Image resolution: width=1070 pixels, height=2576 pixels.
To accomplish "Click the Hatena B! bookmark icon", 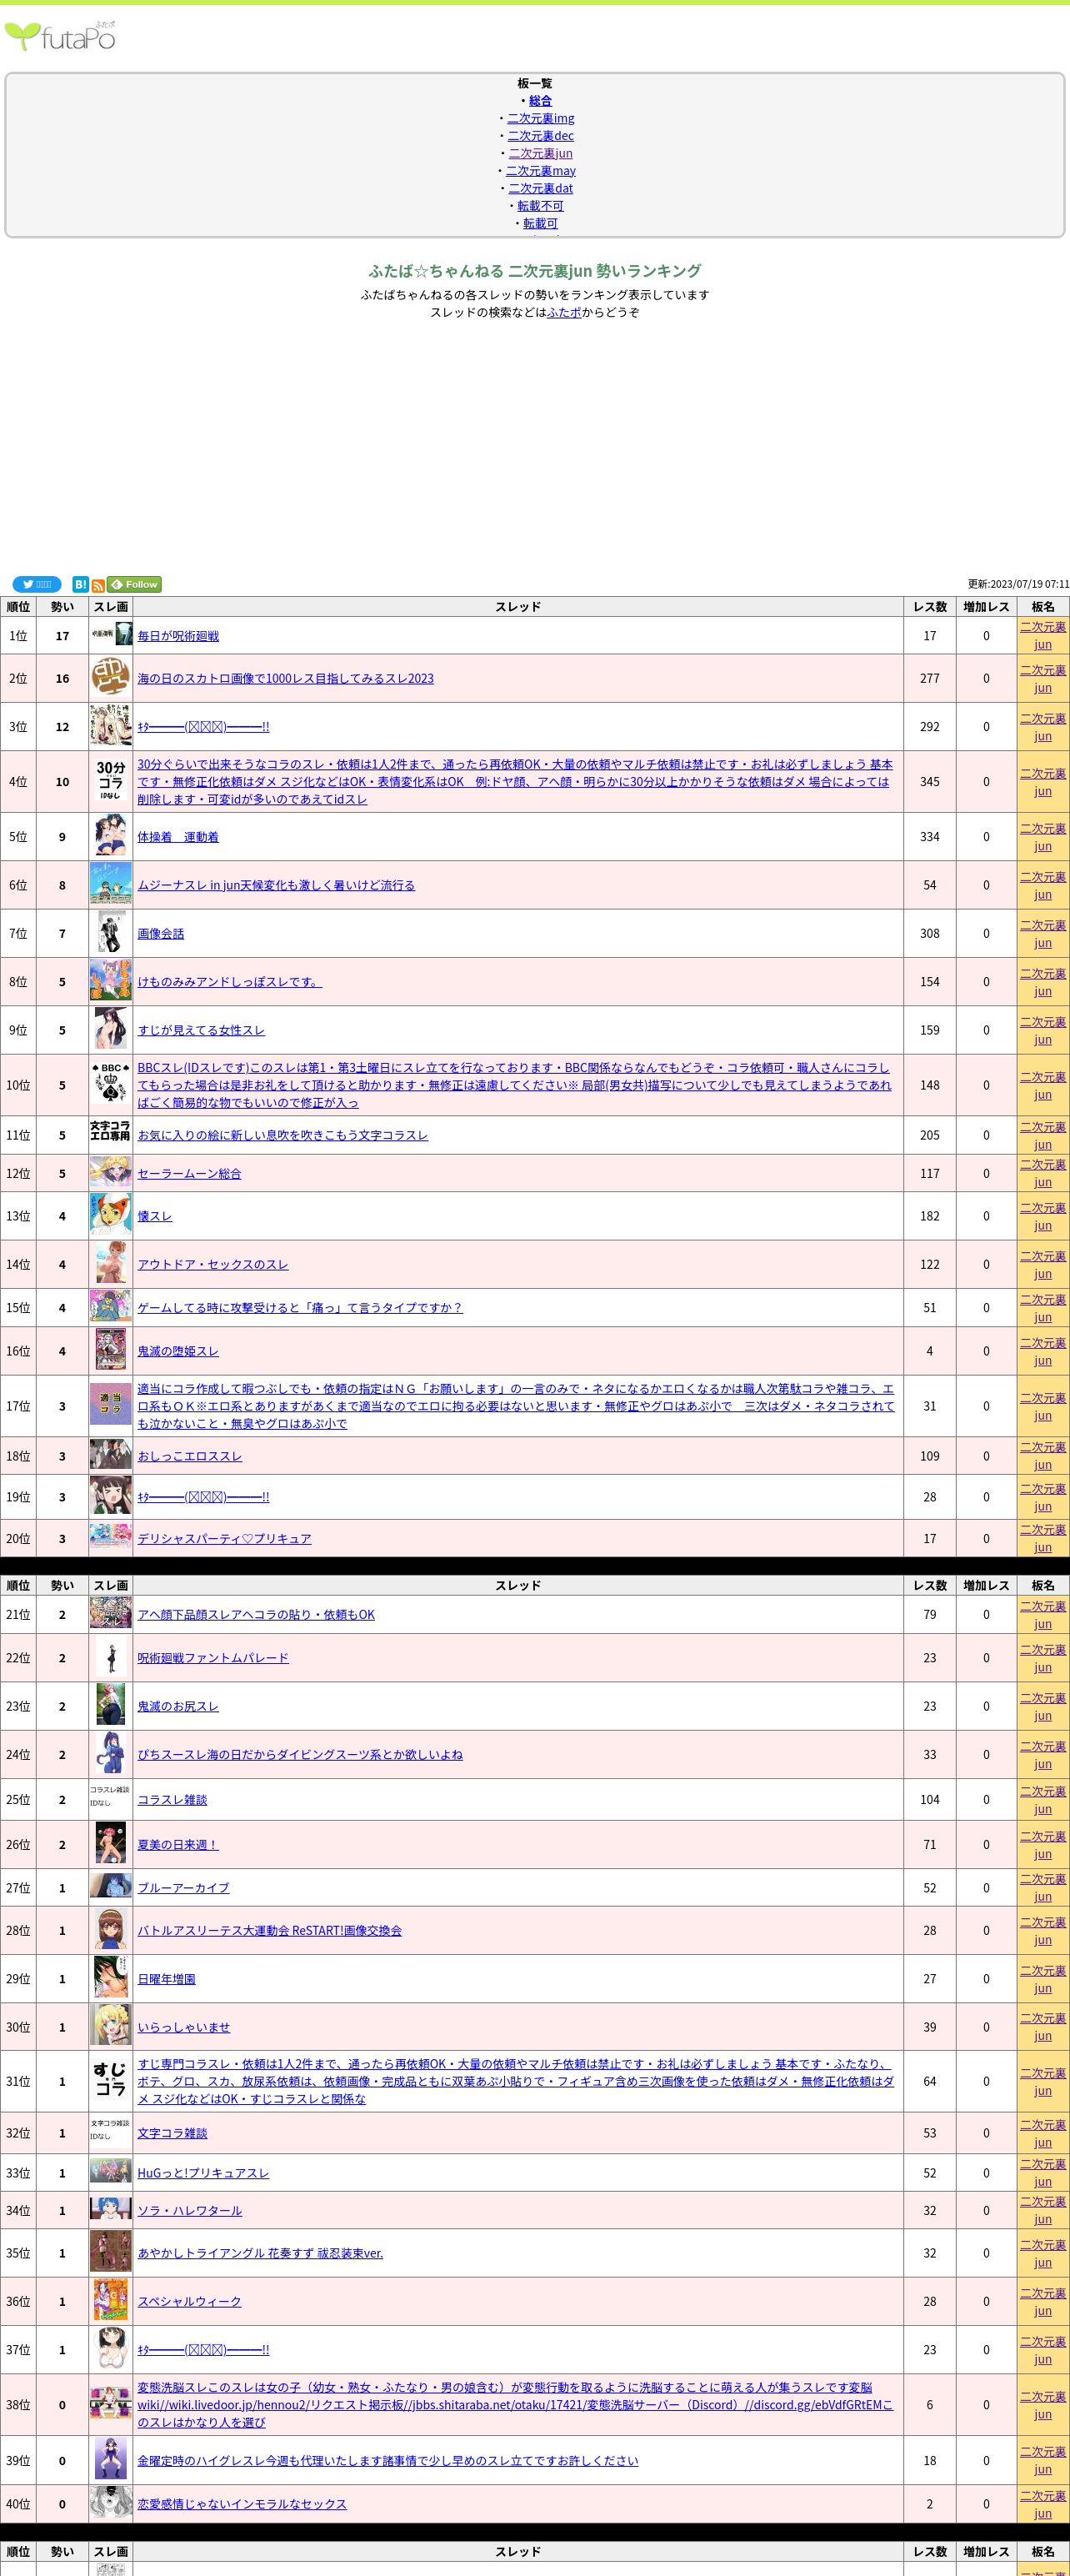I will pyautogui.click(x=80, y=584).
